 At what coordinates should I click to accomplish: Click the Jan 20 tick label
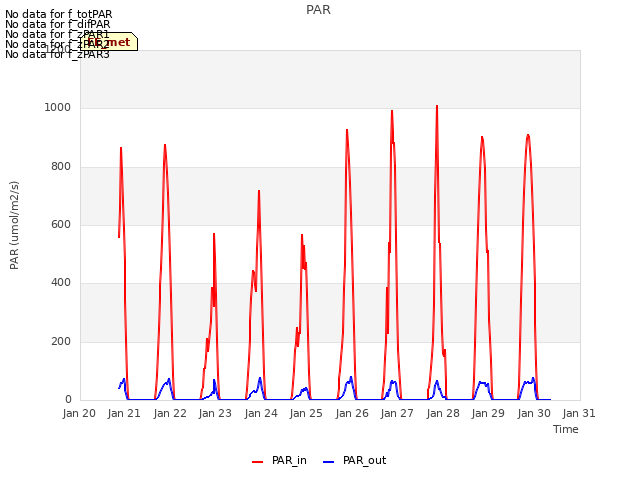[x=79, y=413]
